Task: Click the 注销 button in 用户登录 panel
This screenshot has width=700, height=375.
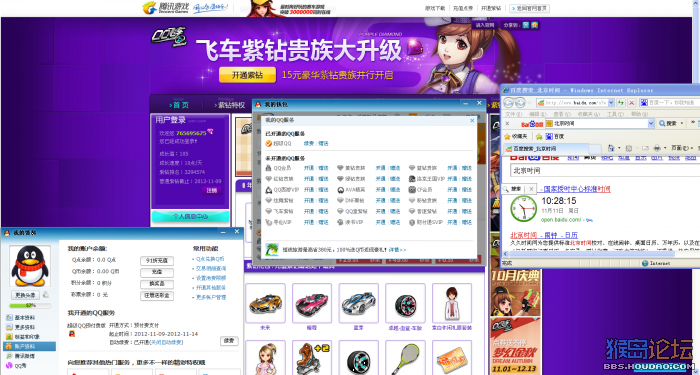Action: 212,191
